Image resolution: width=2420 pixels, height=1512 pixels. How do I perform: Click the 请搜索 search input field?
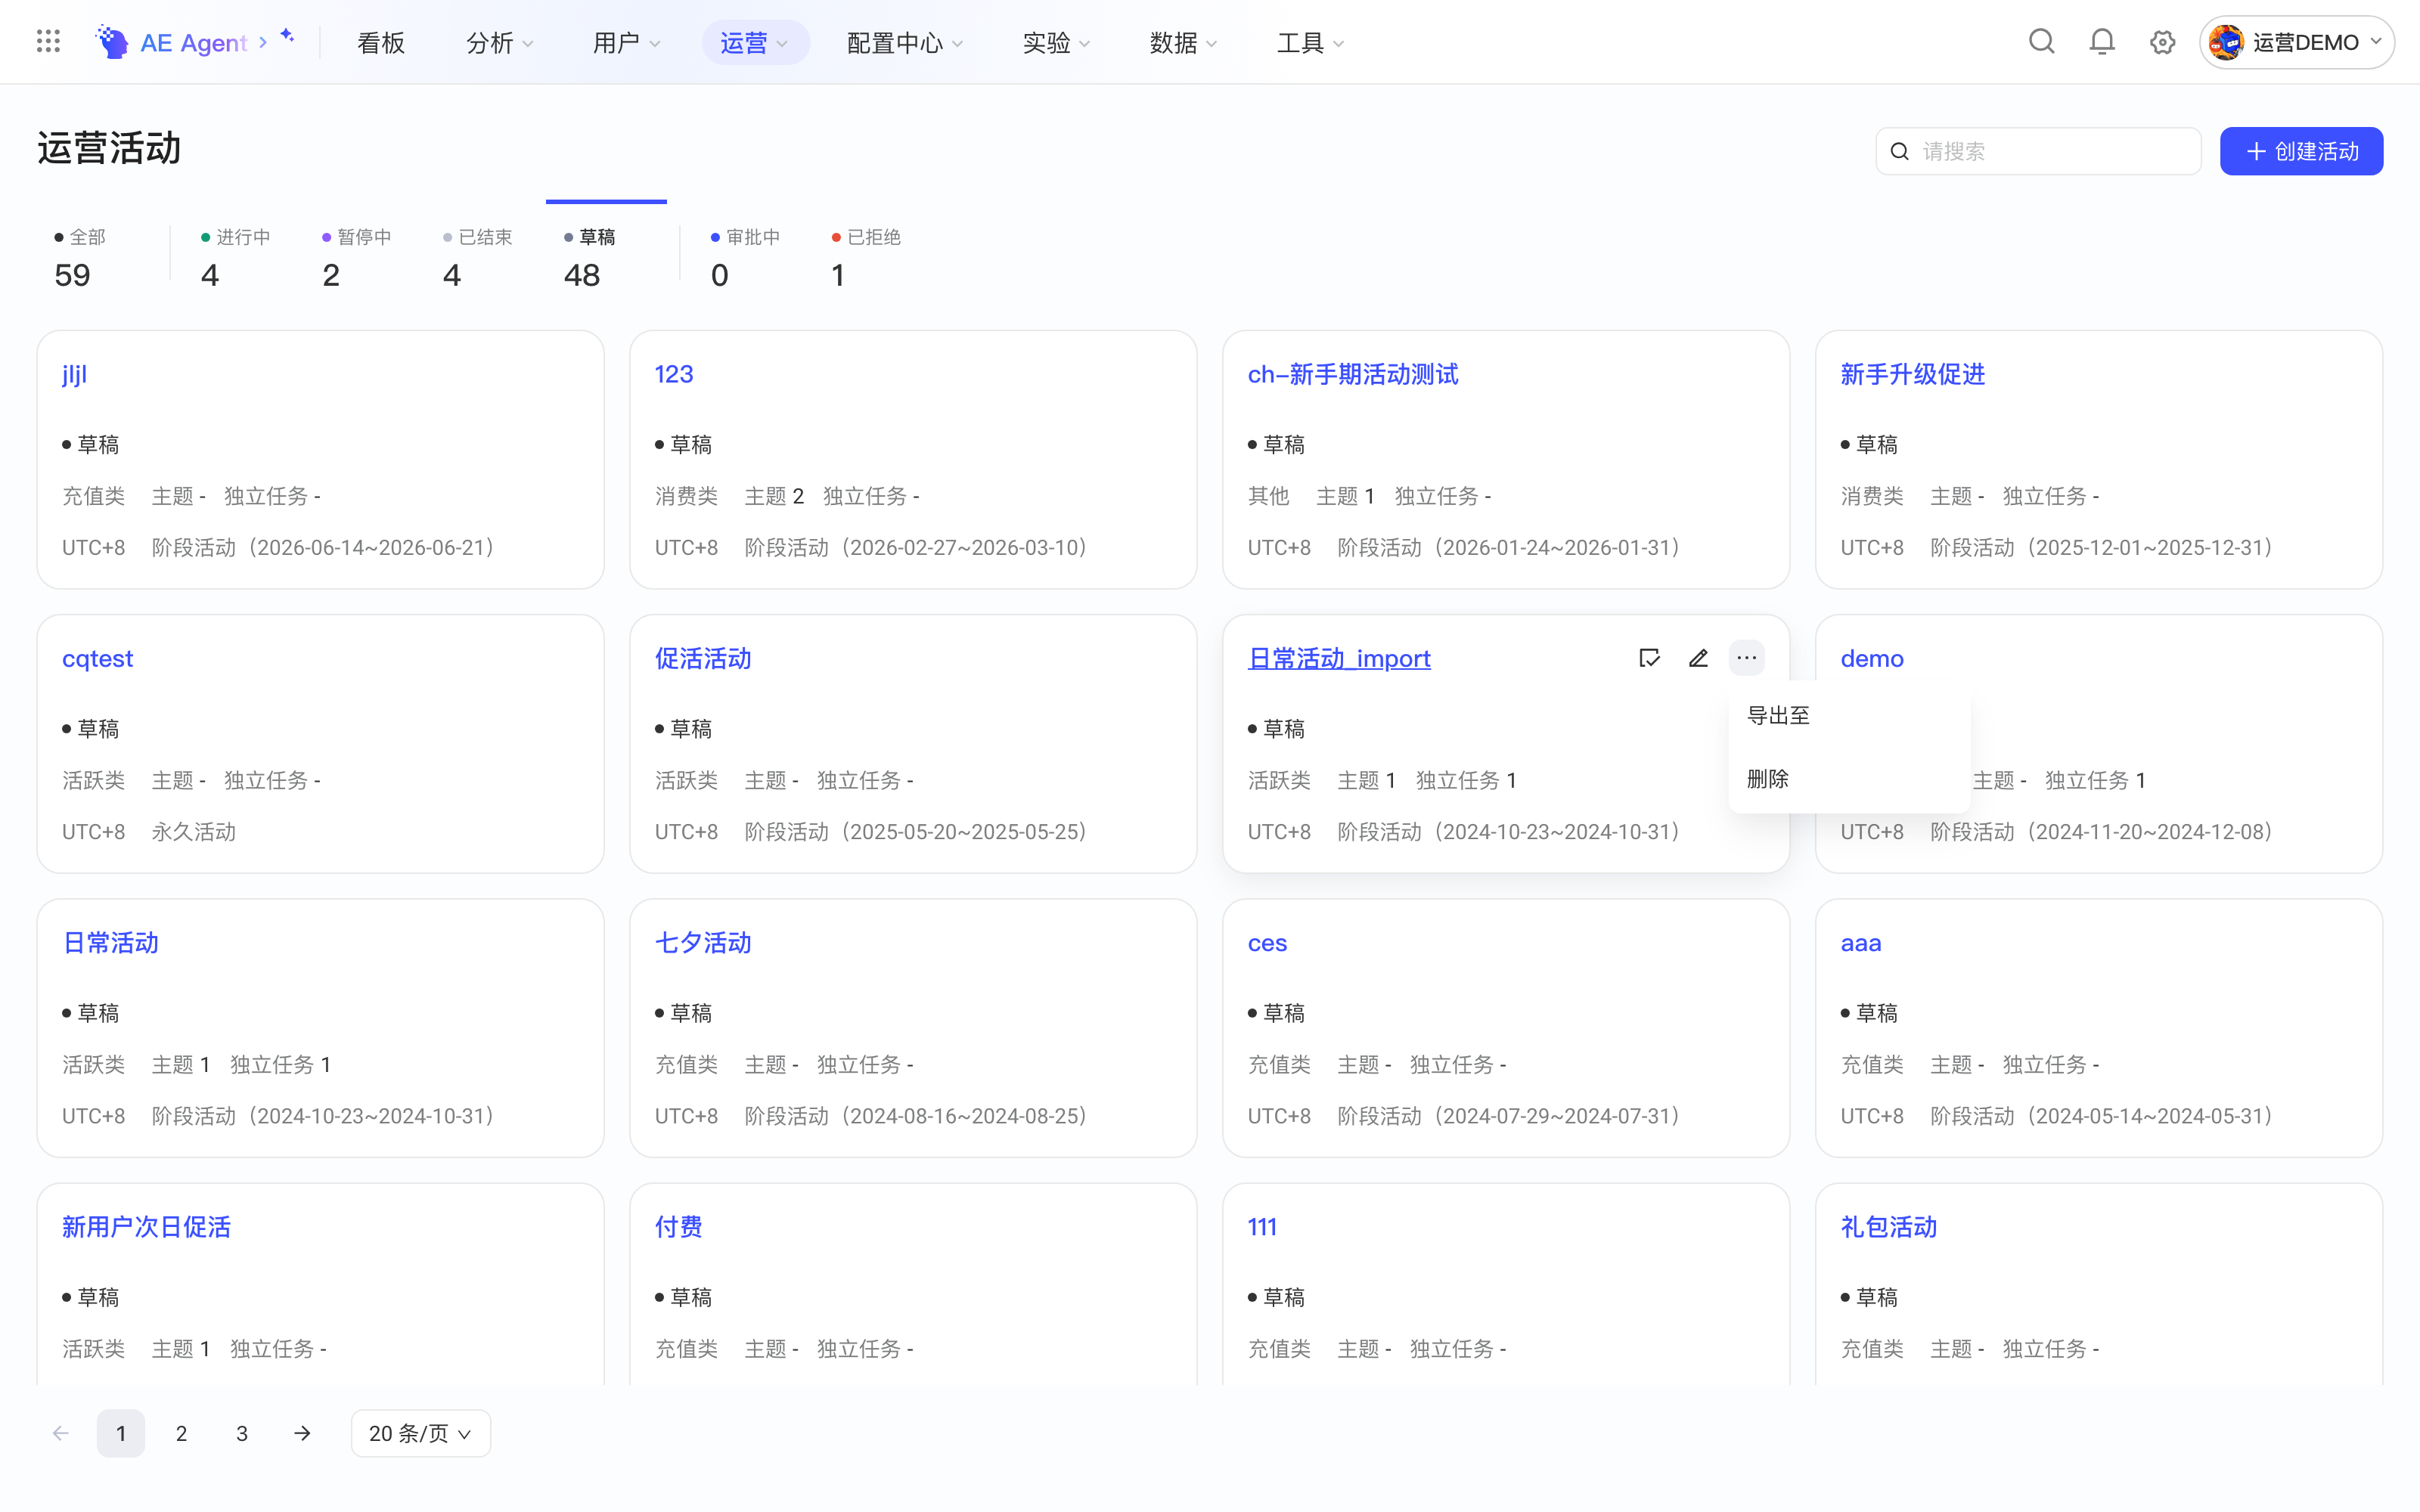(x=2038, y=151)
